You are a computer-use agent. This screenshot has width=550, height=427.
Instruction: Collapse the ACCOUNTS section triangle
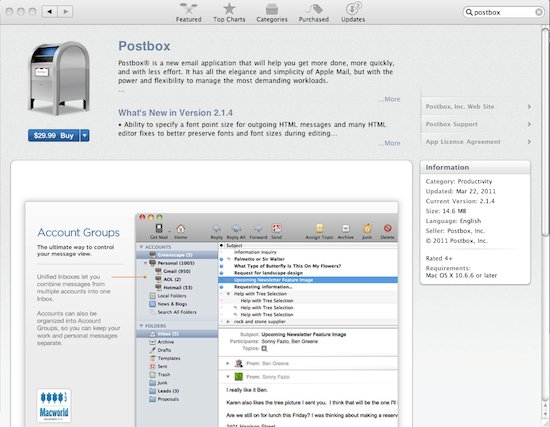141,247
